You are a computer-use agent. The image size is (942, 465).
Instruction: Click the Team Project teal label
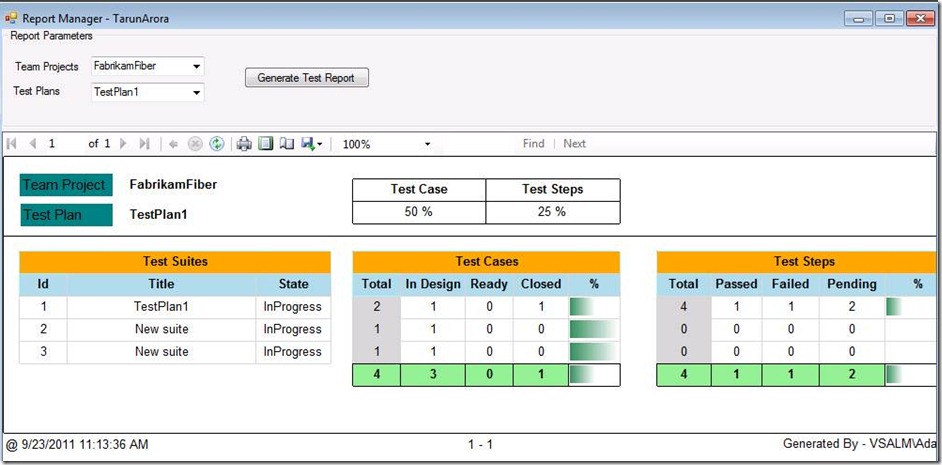(x=66, y=184)
